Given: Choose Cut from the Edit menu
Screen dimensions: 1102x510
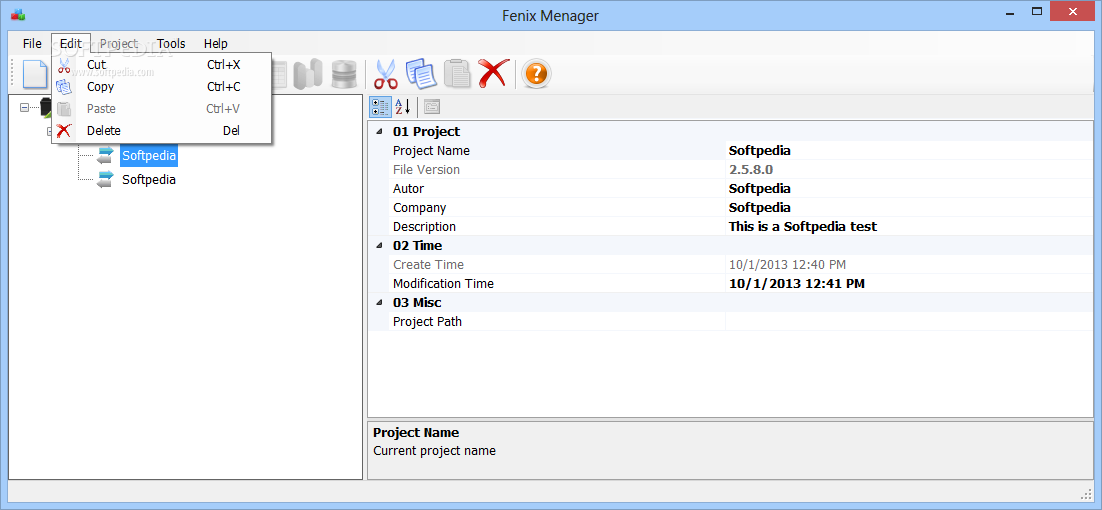Looking at the screenshot, I should tap(162, 65).
